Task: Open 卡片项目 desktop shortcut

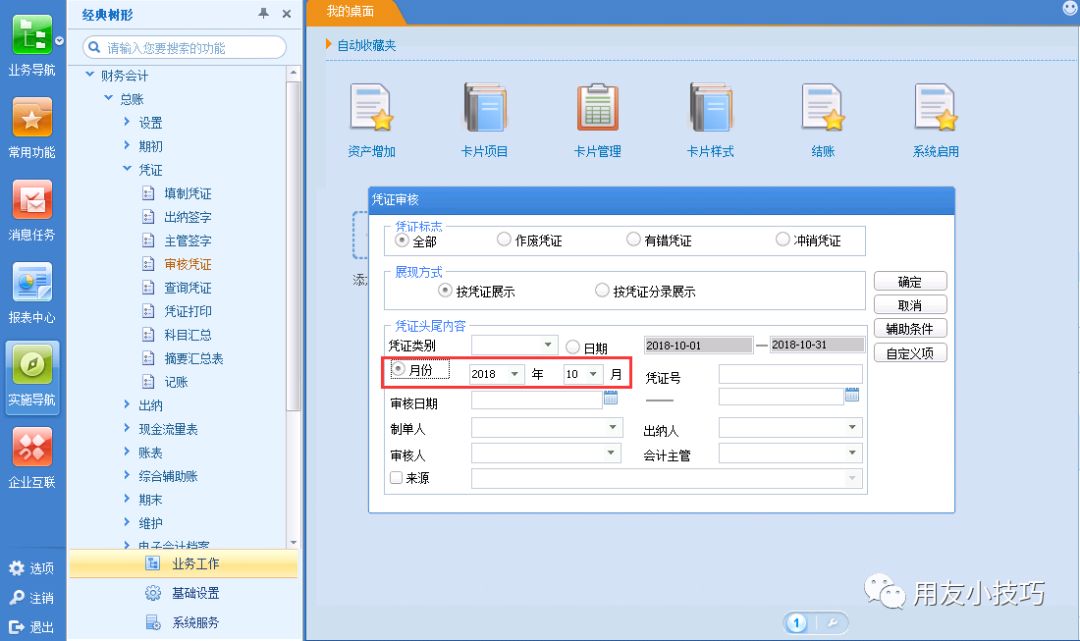Action: click(x=484, y=120)
